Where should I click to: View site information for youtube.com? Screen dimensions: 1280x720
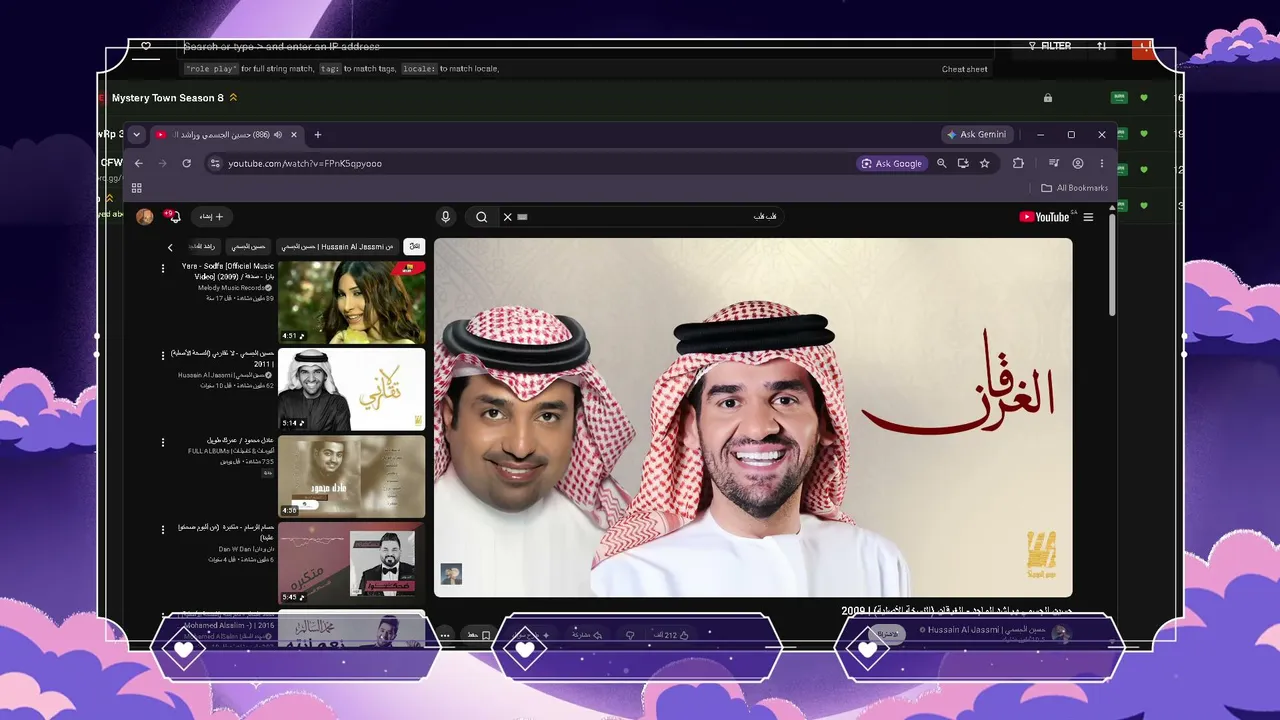[x=214, y=163]
